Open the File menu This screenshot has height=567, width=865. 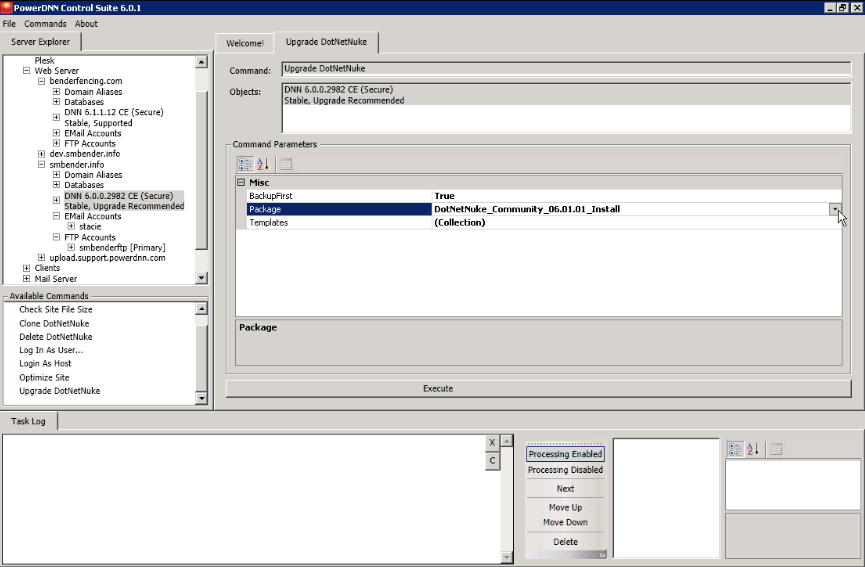9,24
